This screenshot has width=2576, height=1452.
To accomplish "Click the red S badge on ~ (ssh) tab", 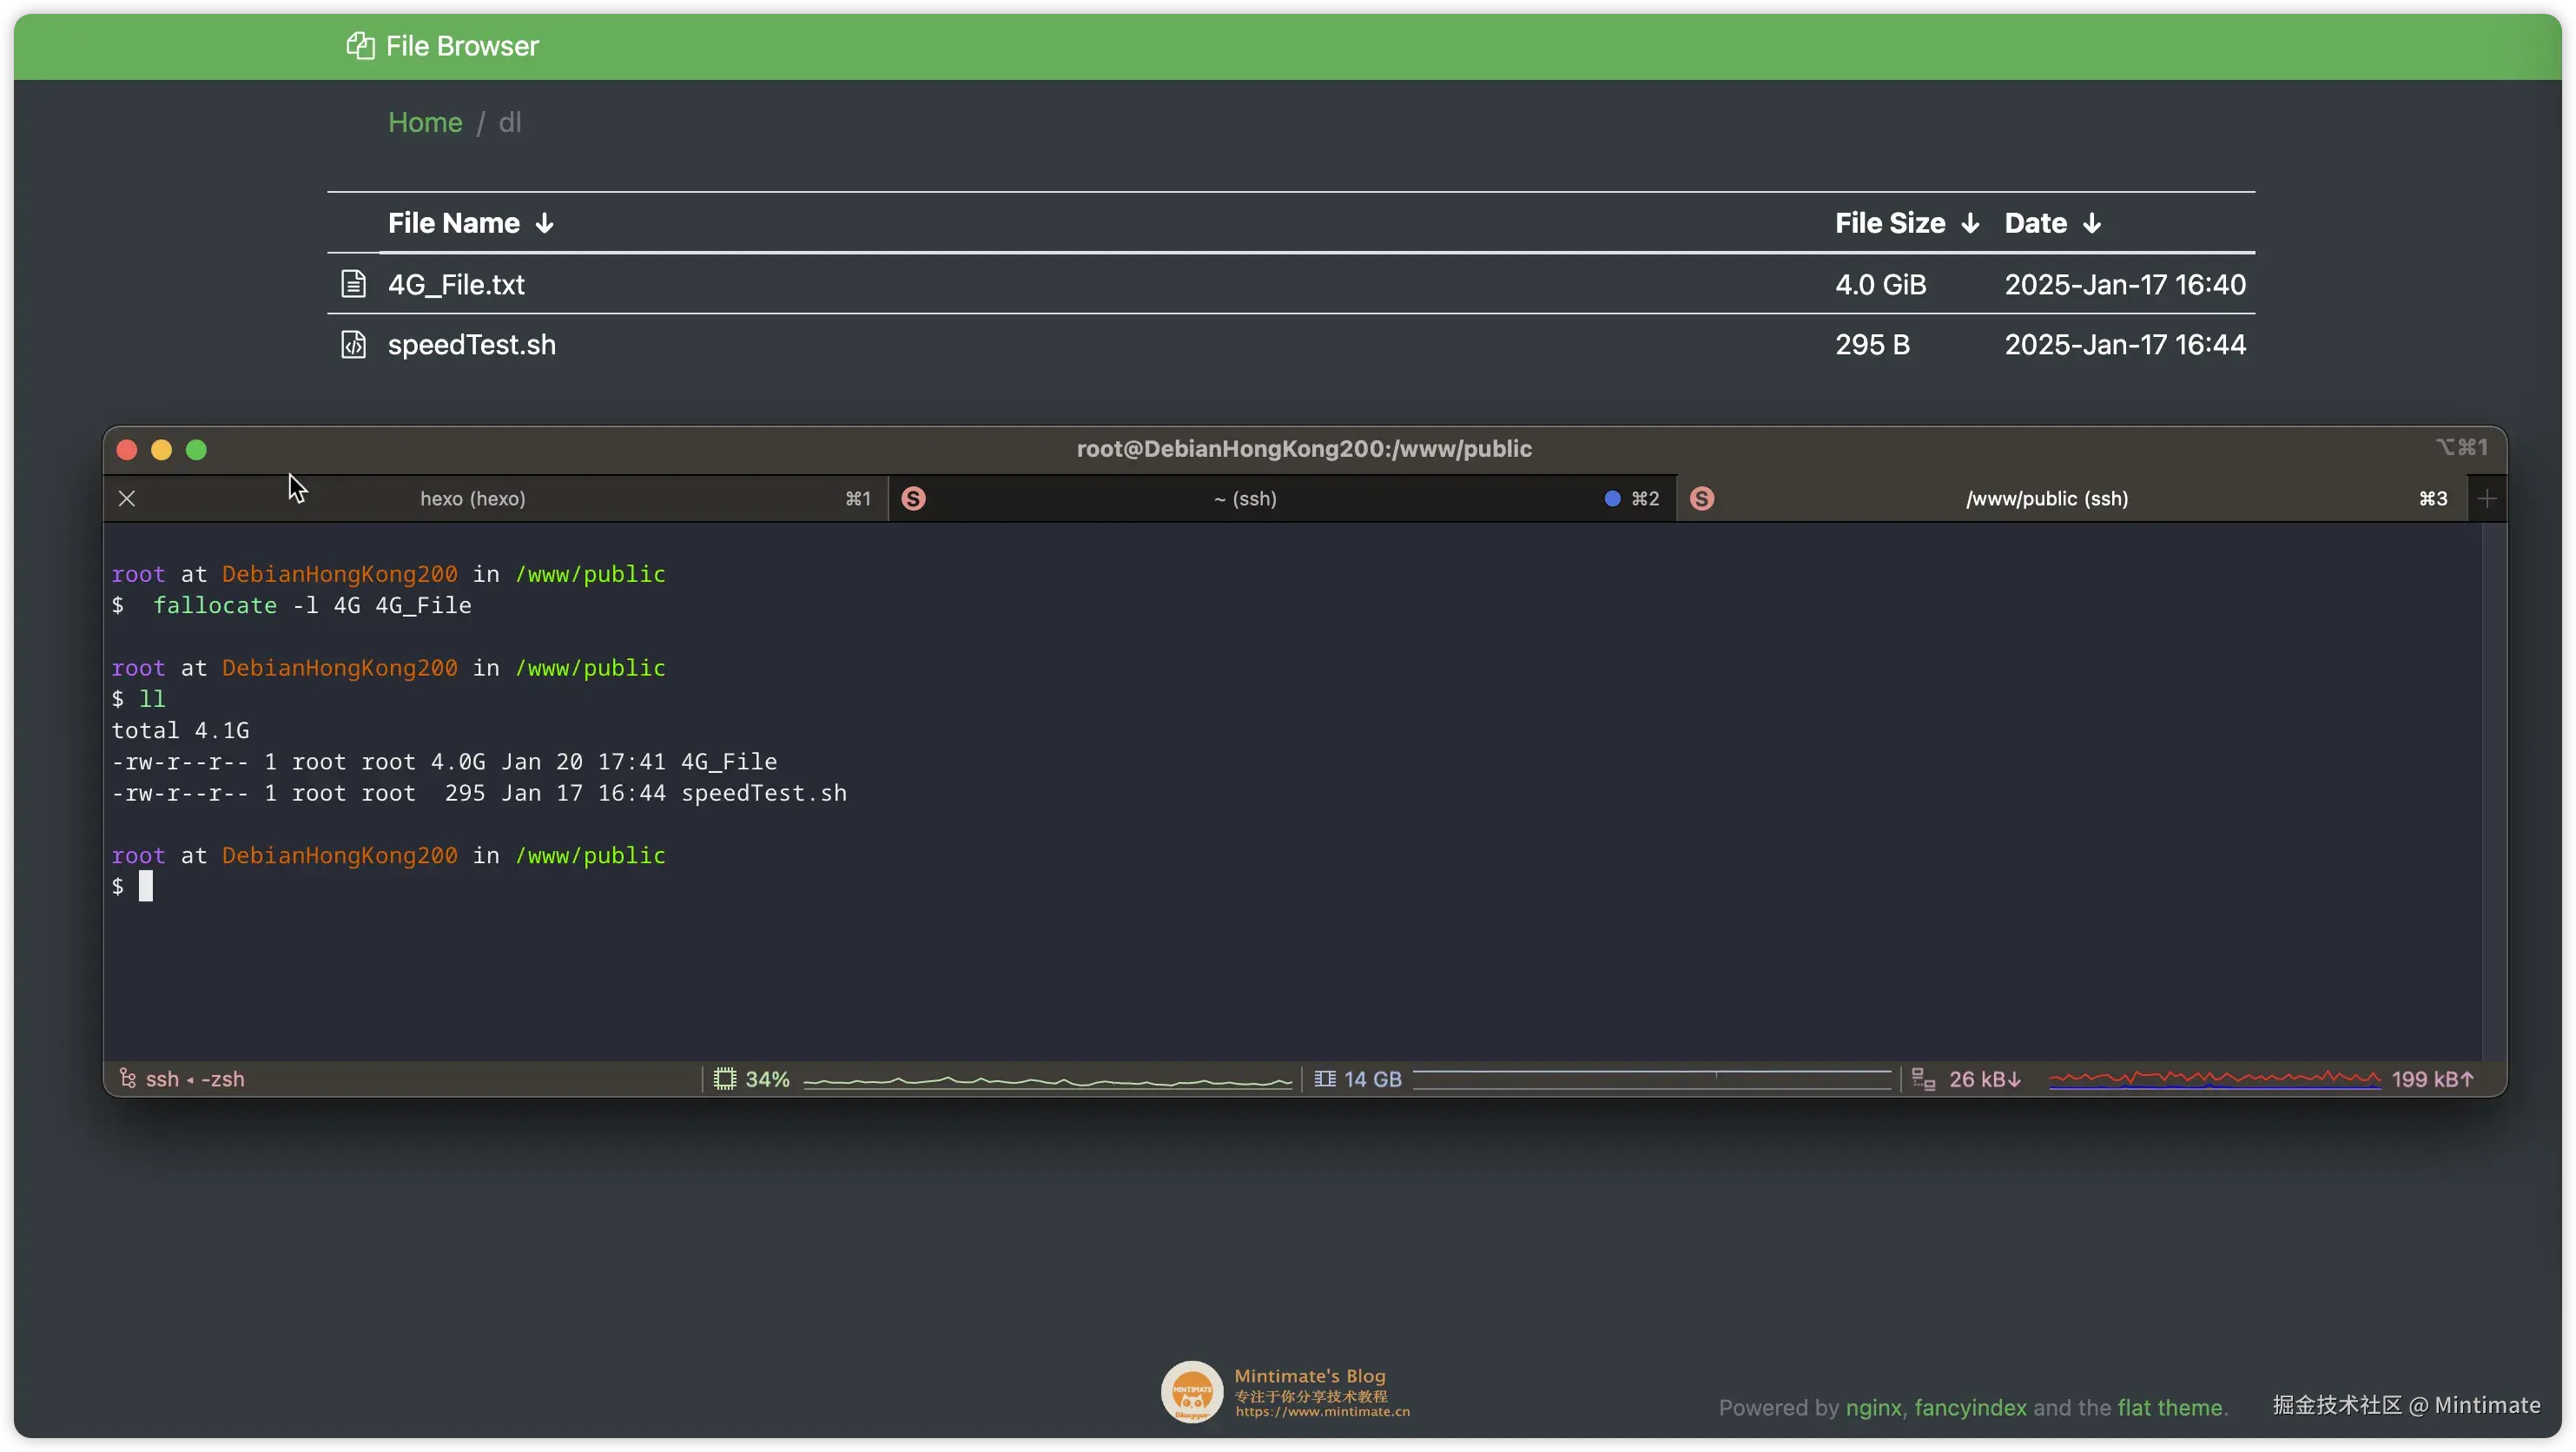I will 913,499.
